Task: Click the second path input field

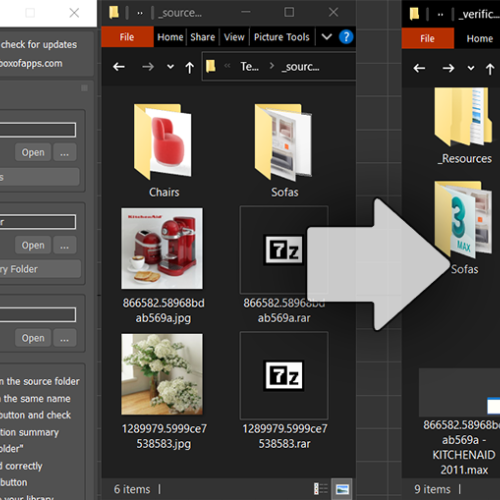Action: (x=38, y=222)
